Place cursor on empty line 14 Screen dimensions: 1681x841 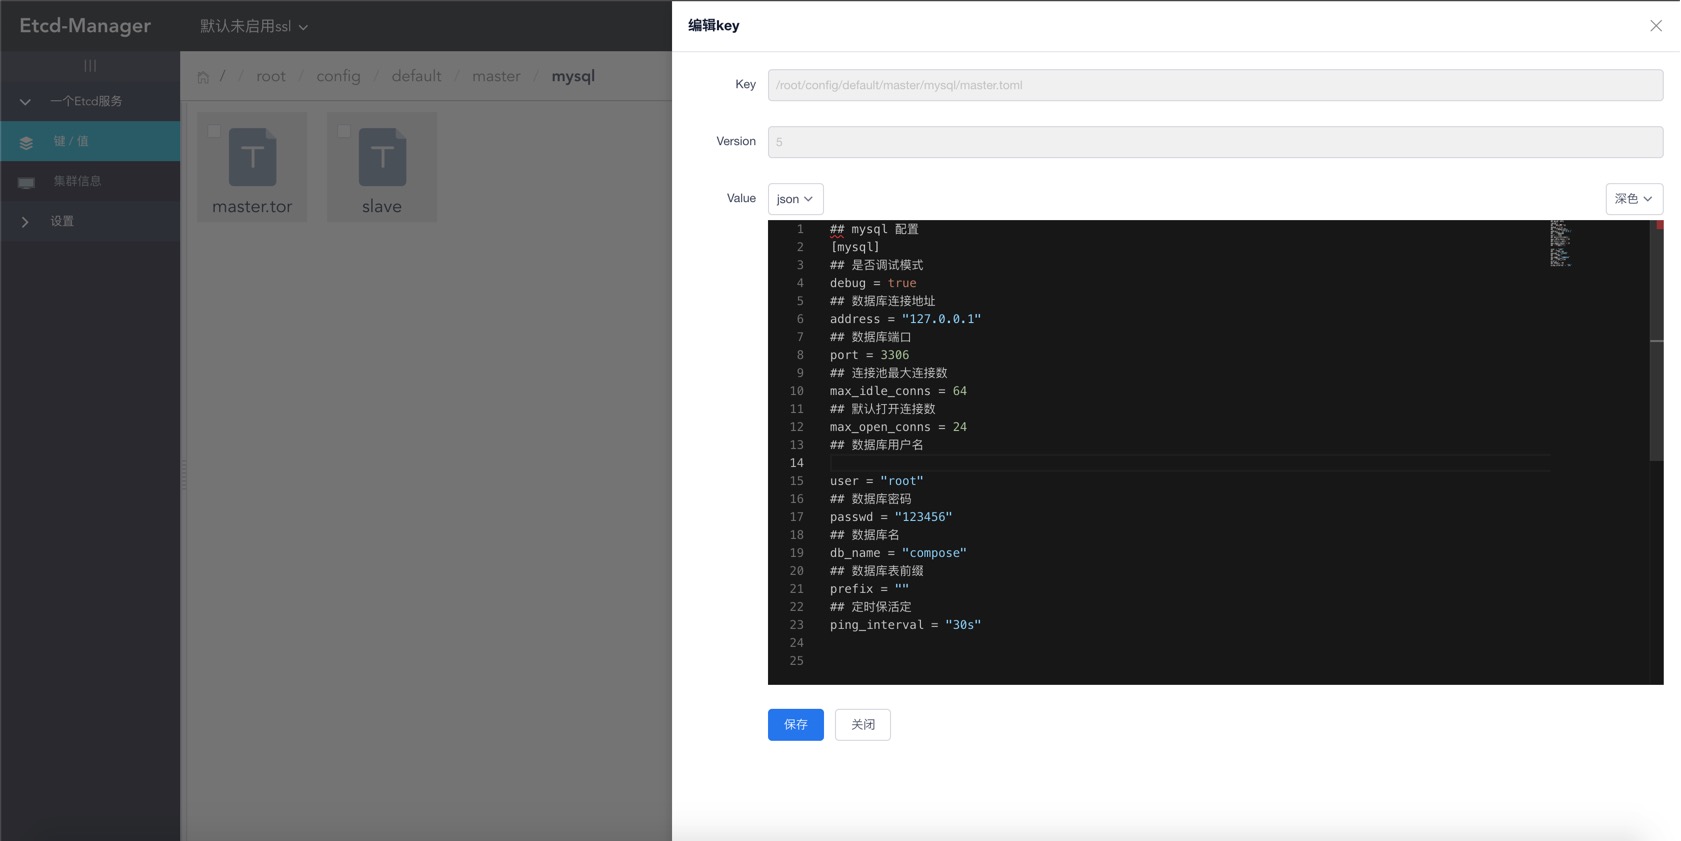pyautogui.click(x=1188, y=463)
